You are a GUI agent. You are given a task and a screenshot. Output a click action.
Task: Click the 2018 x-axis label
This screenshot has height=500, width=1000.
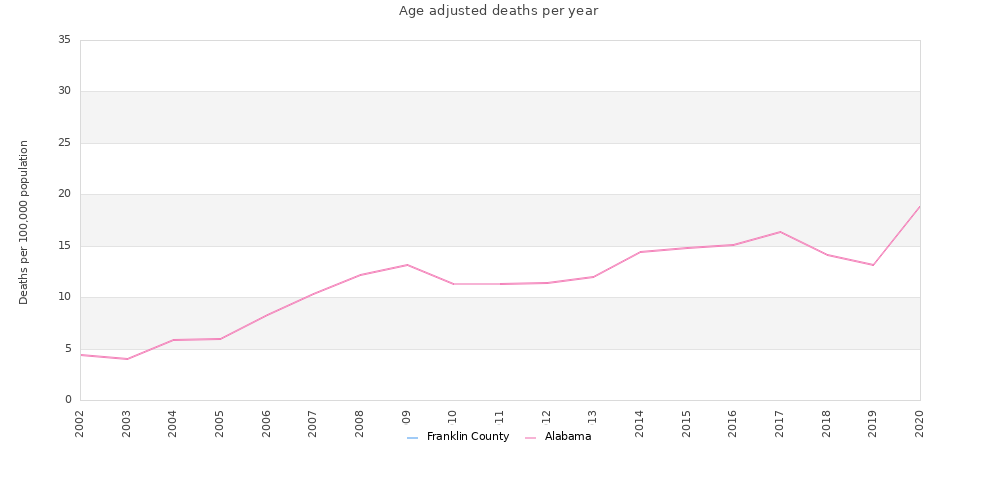(827, 423)
